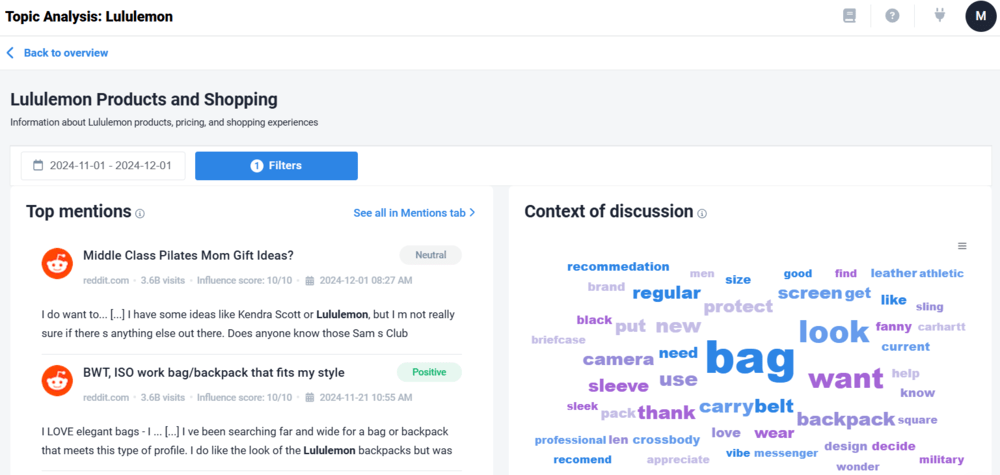Click 'recomend' in the word cloud
This screenshot has height=475, width=1000.
tap(582, 460)
